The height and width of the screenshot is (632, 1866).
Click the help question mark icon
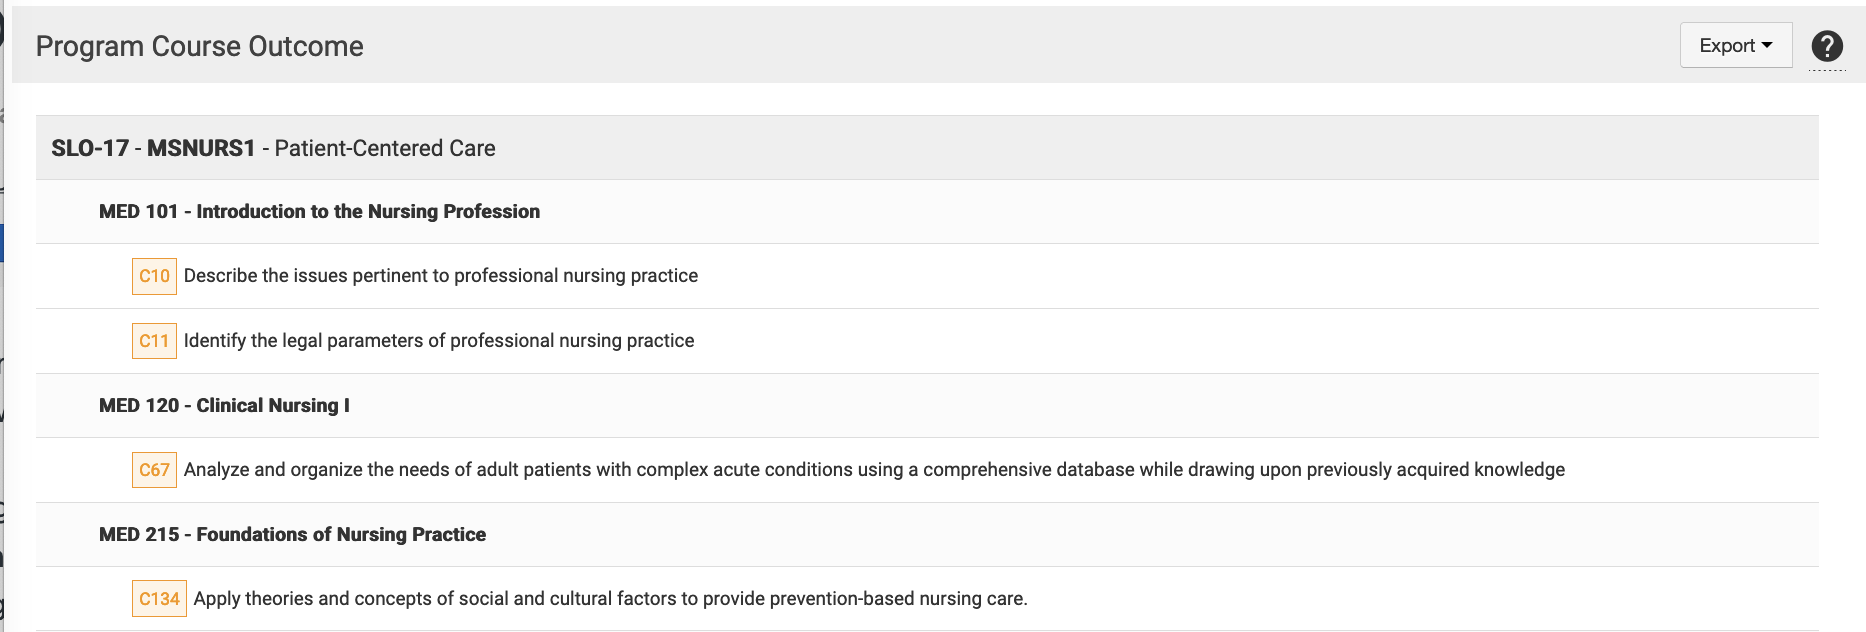(x=1827, y=46)
